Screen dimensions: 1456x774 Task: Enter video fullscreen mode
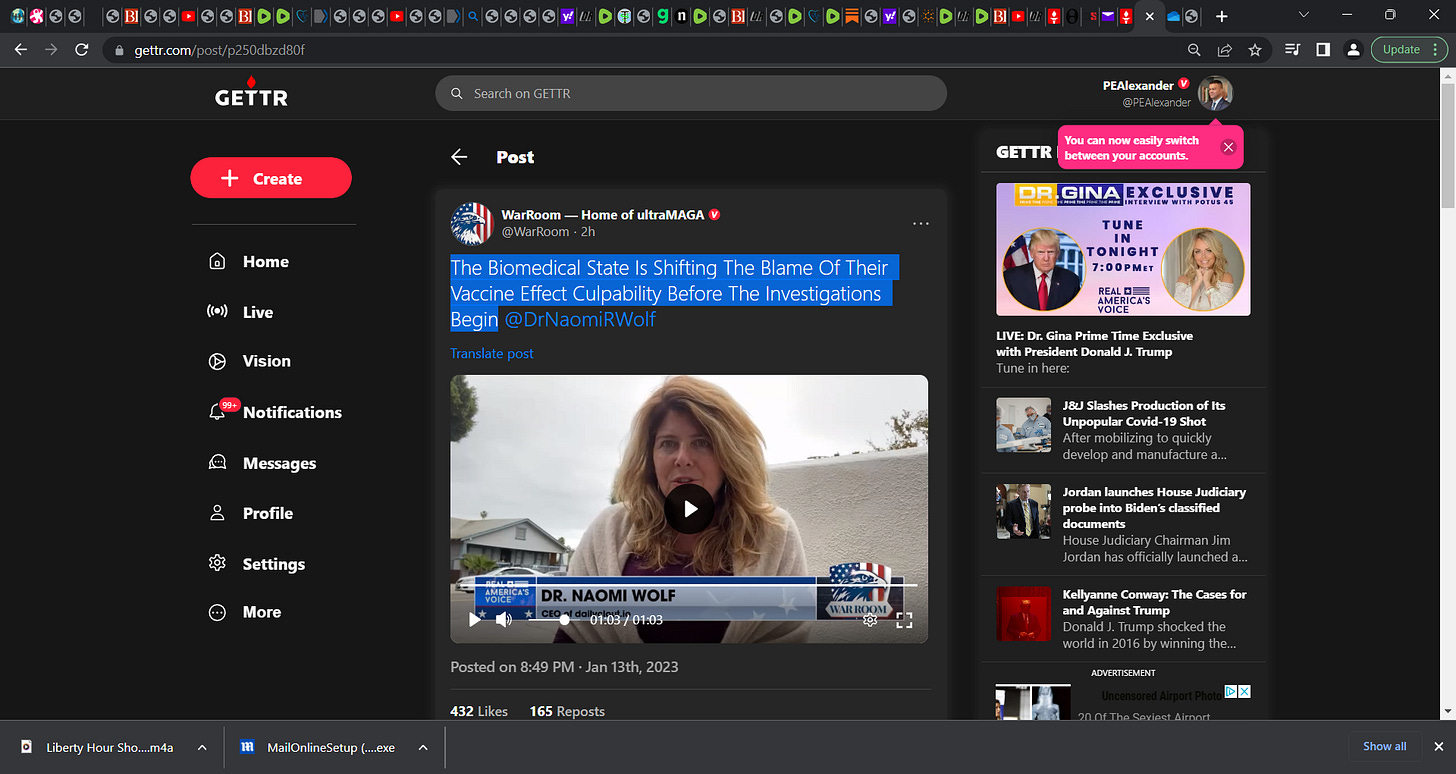pyautogui.click(x=904, y=620)
